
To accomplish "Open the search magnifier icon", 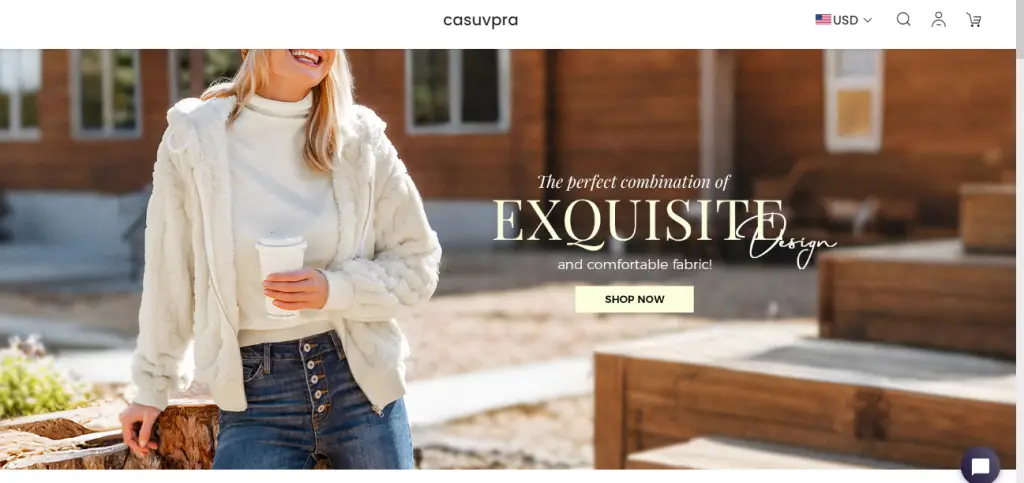I will (x=903, y=20).
